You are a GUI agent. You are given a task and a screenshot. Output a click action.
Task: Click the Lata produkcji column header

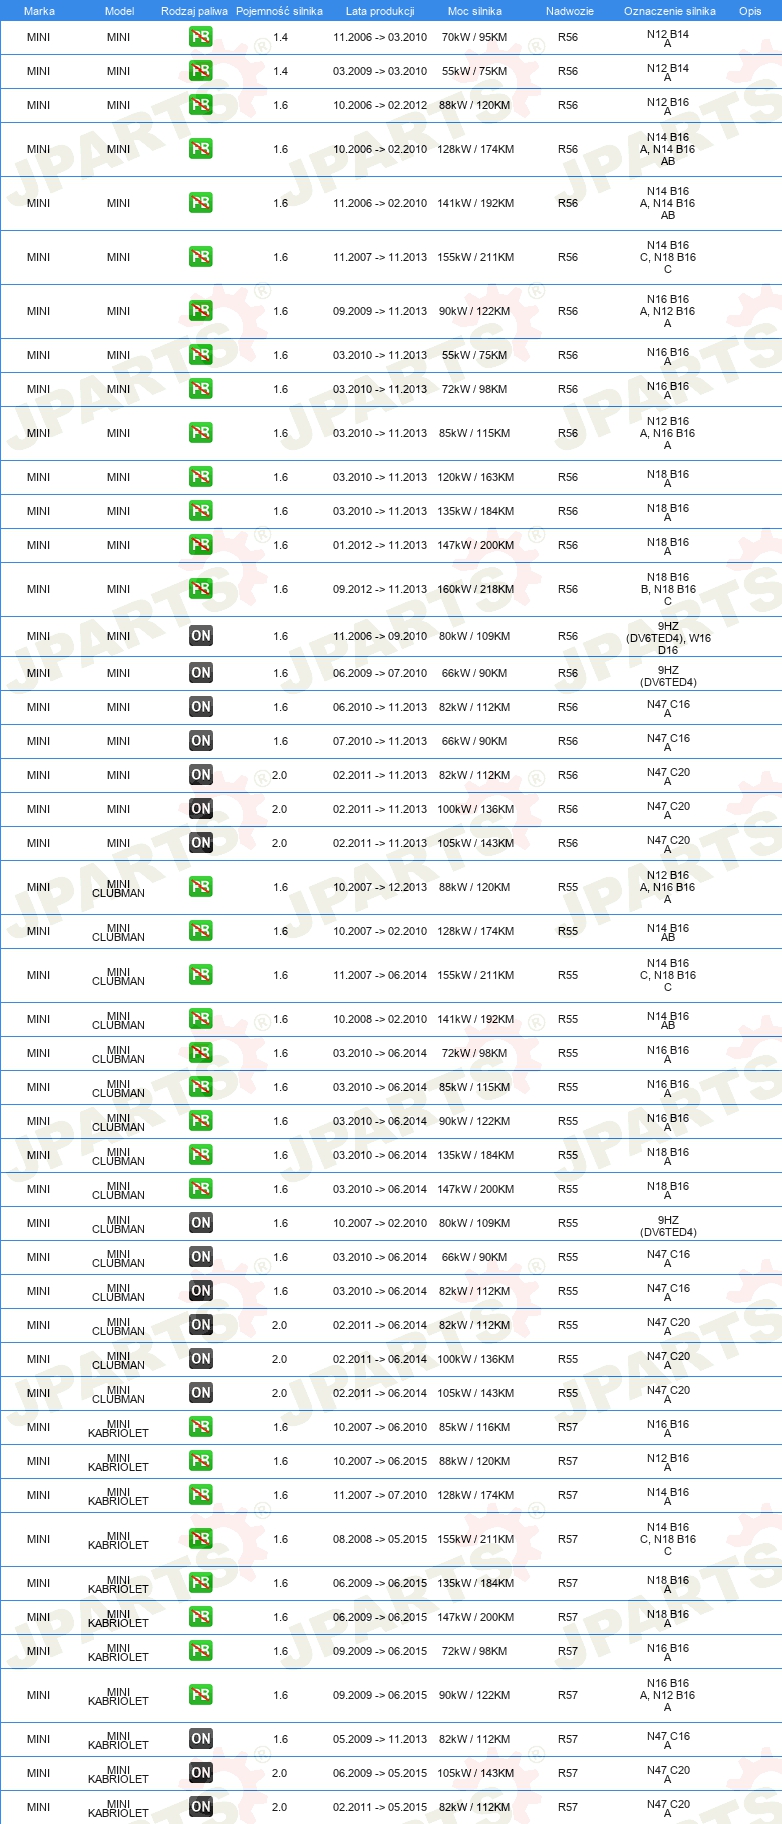click(x=380, y=11)
